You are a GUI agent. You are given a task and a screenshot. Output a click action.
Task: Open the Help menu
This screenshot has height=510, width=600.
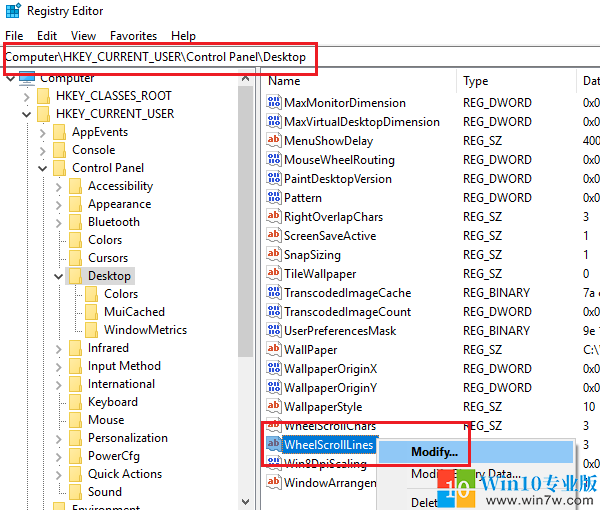coord(183,36)
